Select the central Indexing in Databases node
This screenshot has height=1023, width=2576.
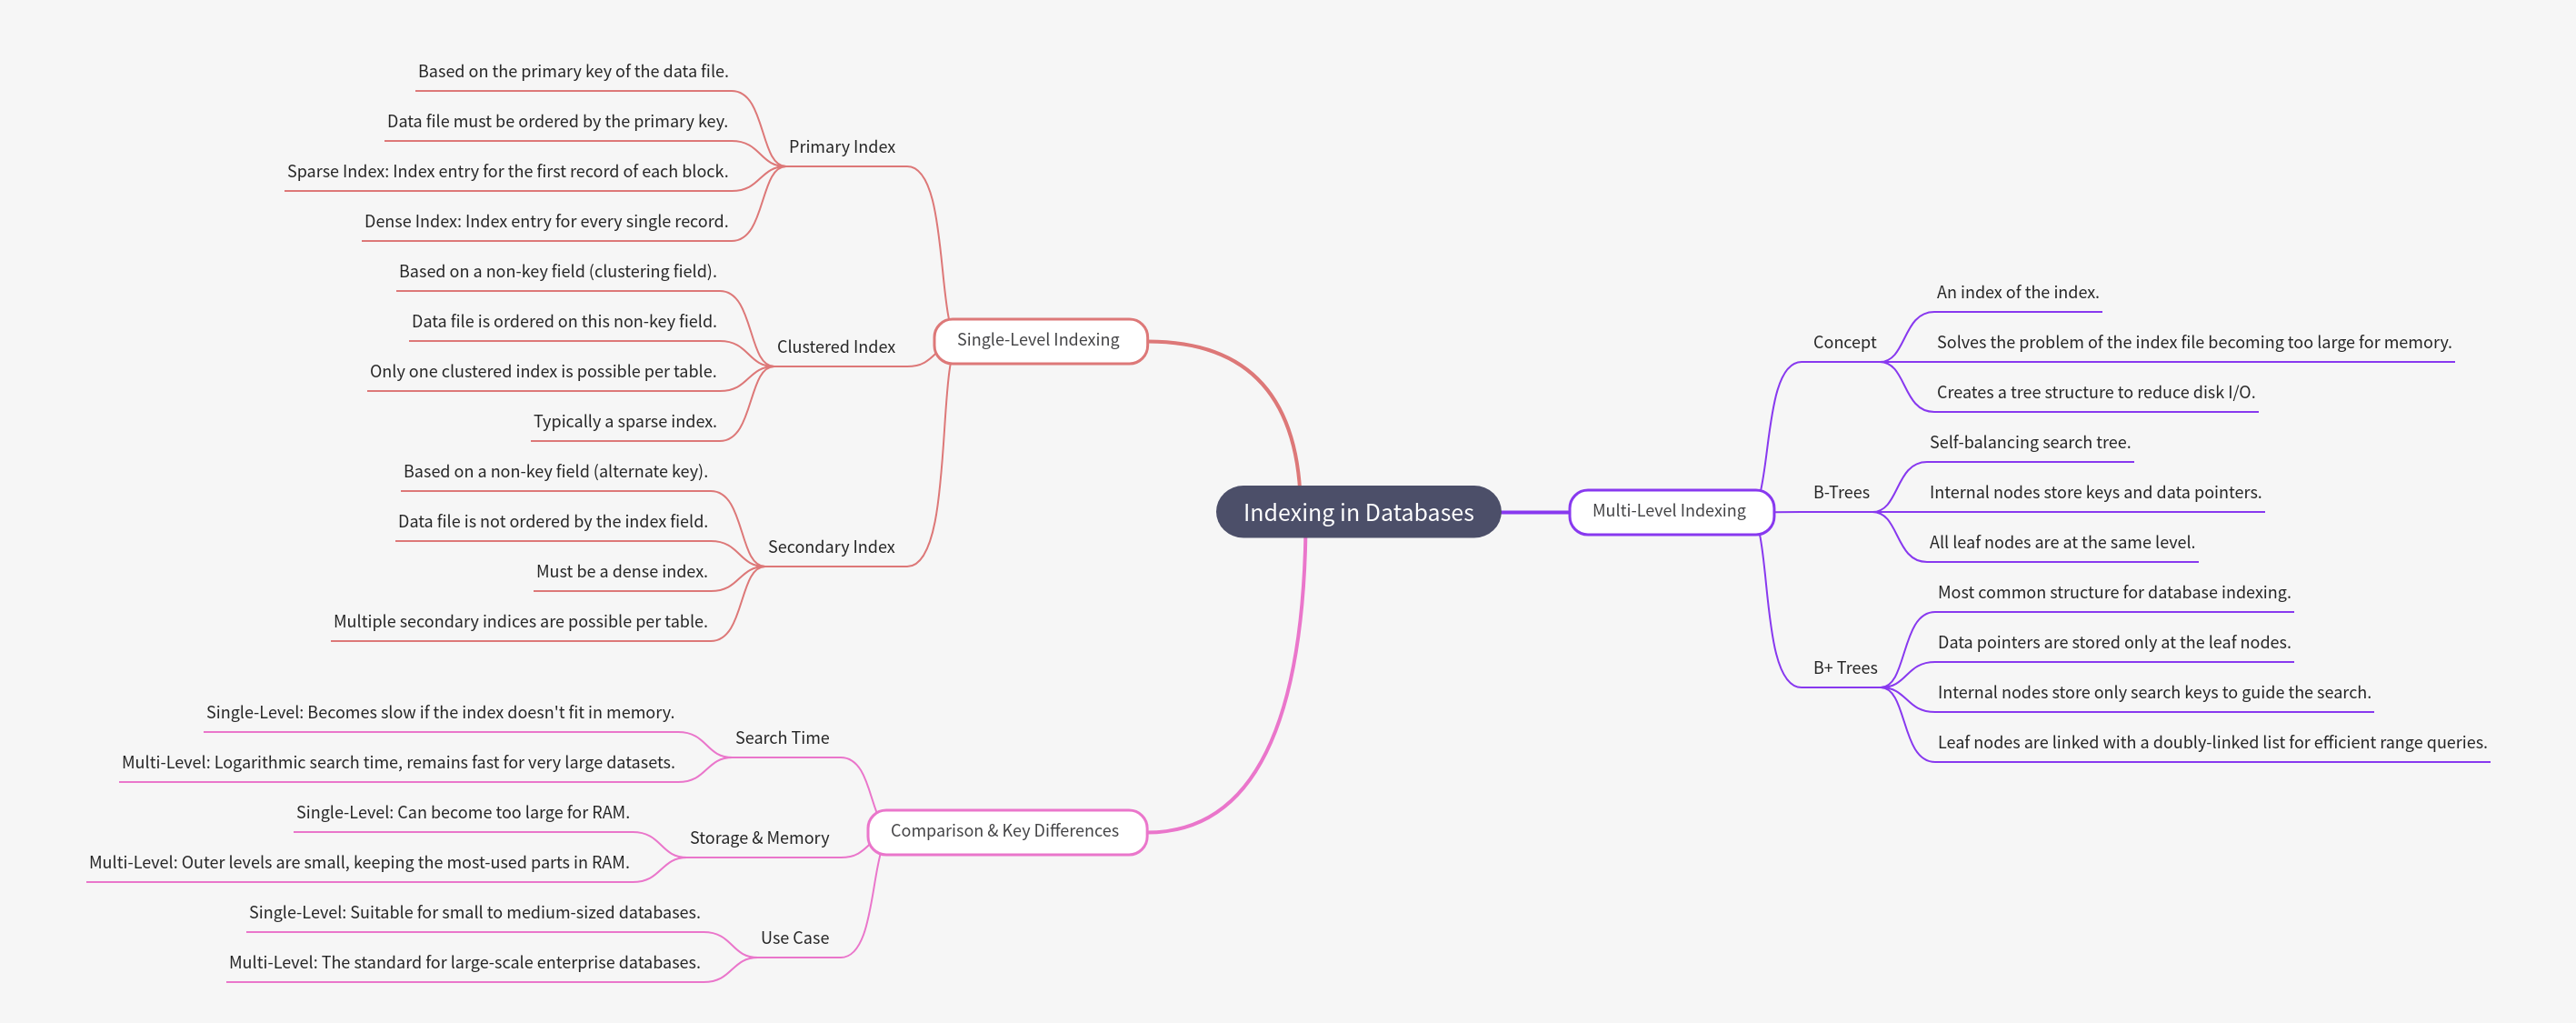pyautogui.click(x=1357, y=512)
